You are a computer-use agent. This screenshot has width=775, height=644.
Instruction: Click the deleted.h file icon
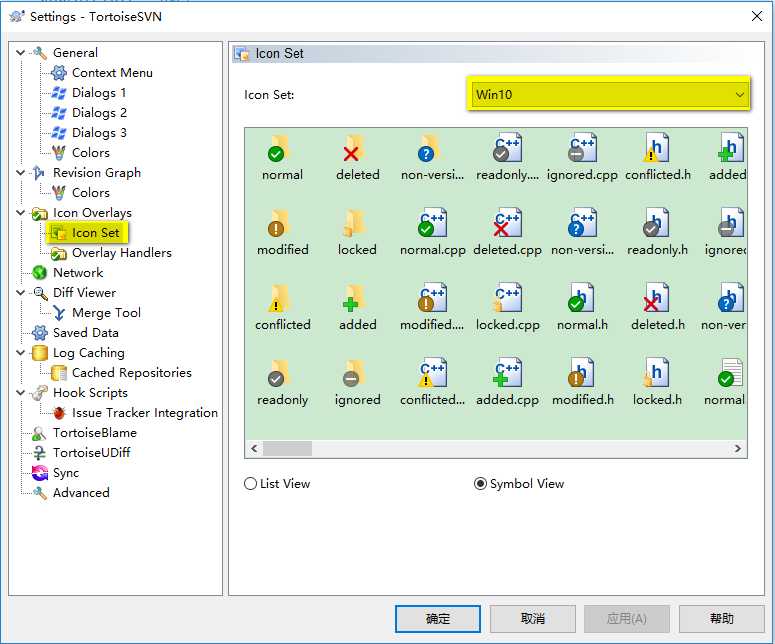pyautogui.click(x=657, y=298)
